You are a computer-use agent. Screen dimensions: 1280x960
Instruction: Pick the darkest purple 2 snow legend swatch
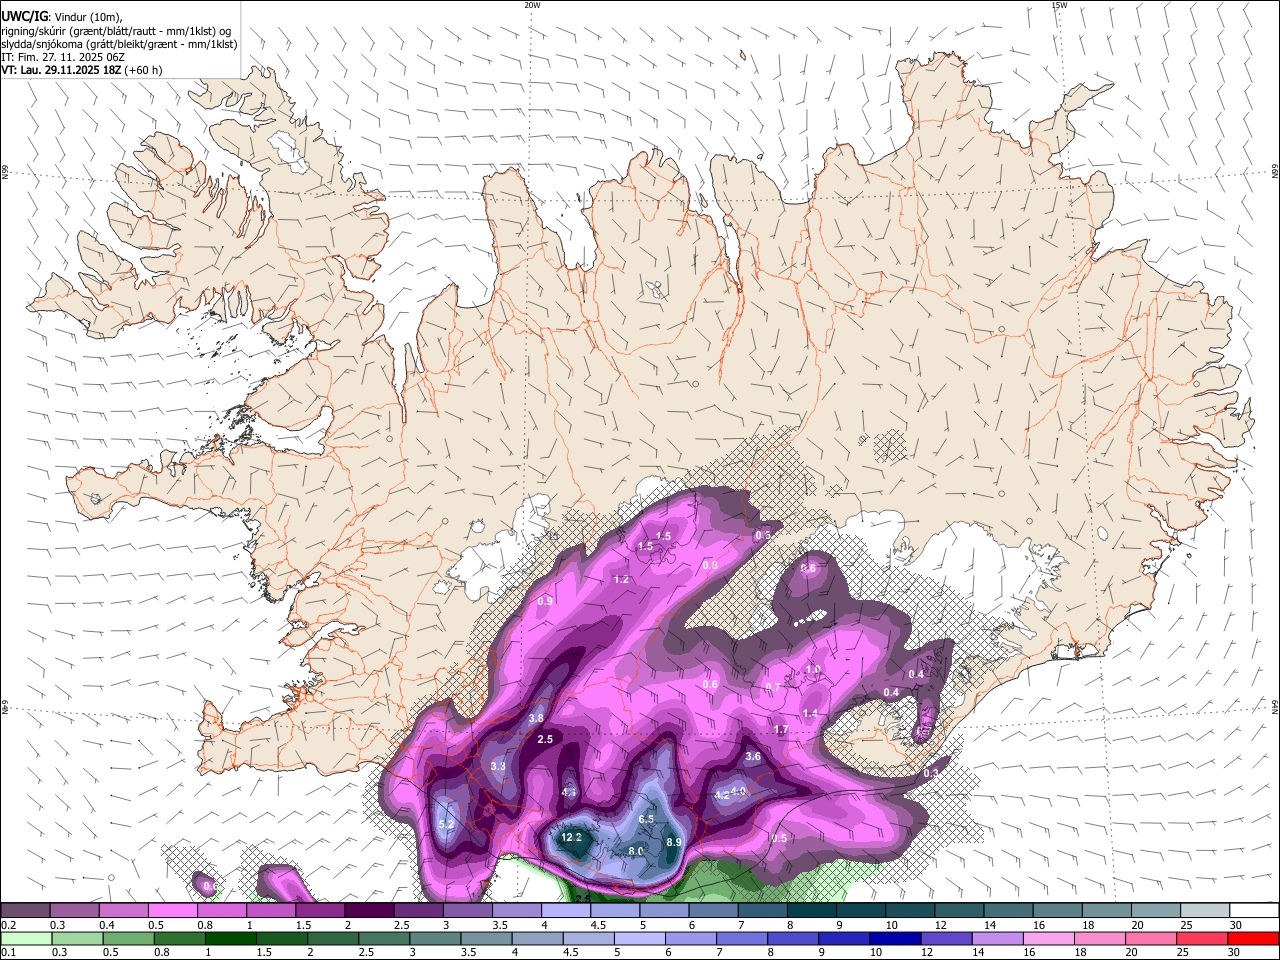pyautogui.click(x=368, y=911)
